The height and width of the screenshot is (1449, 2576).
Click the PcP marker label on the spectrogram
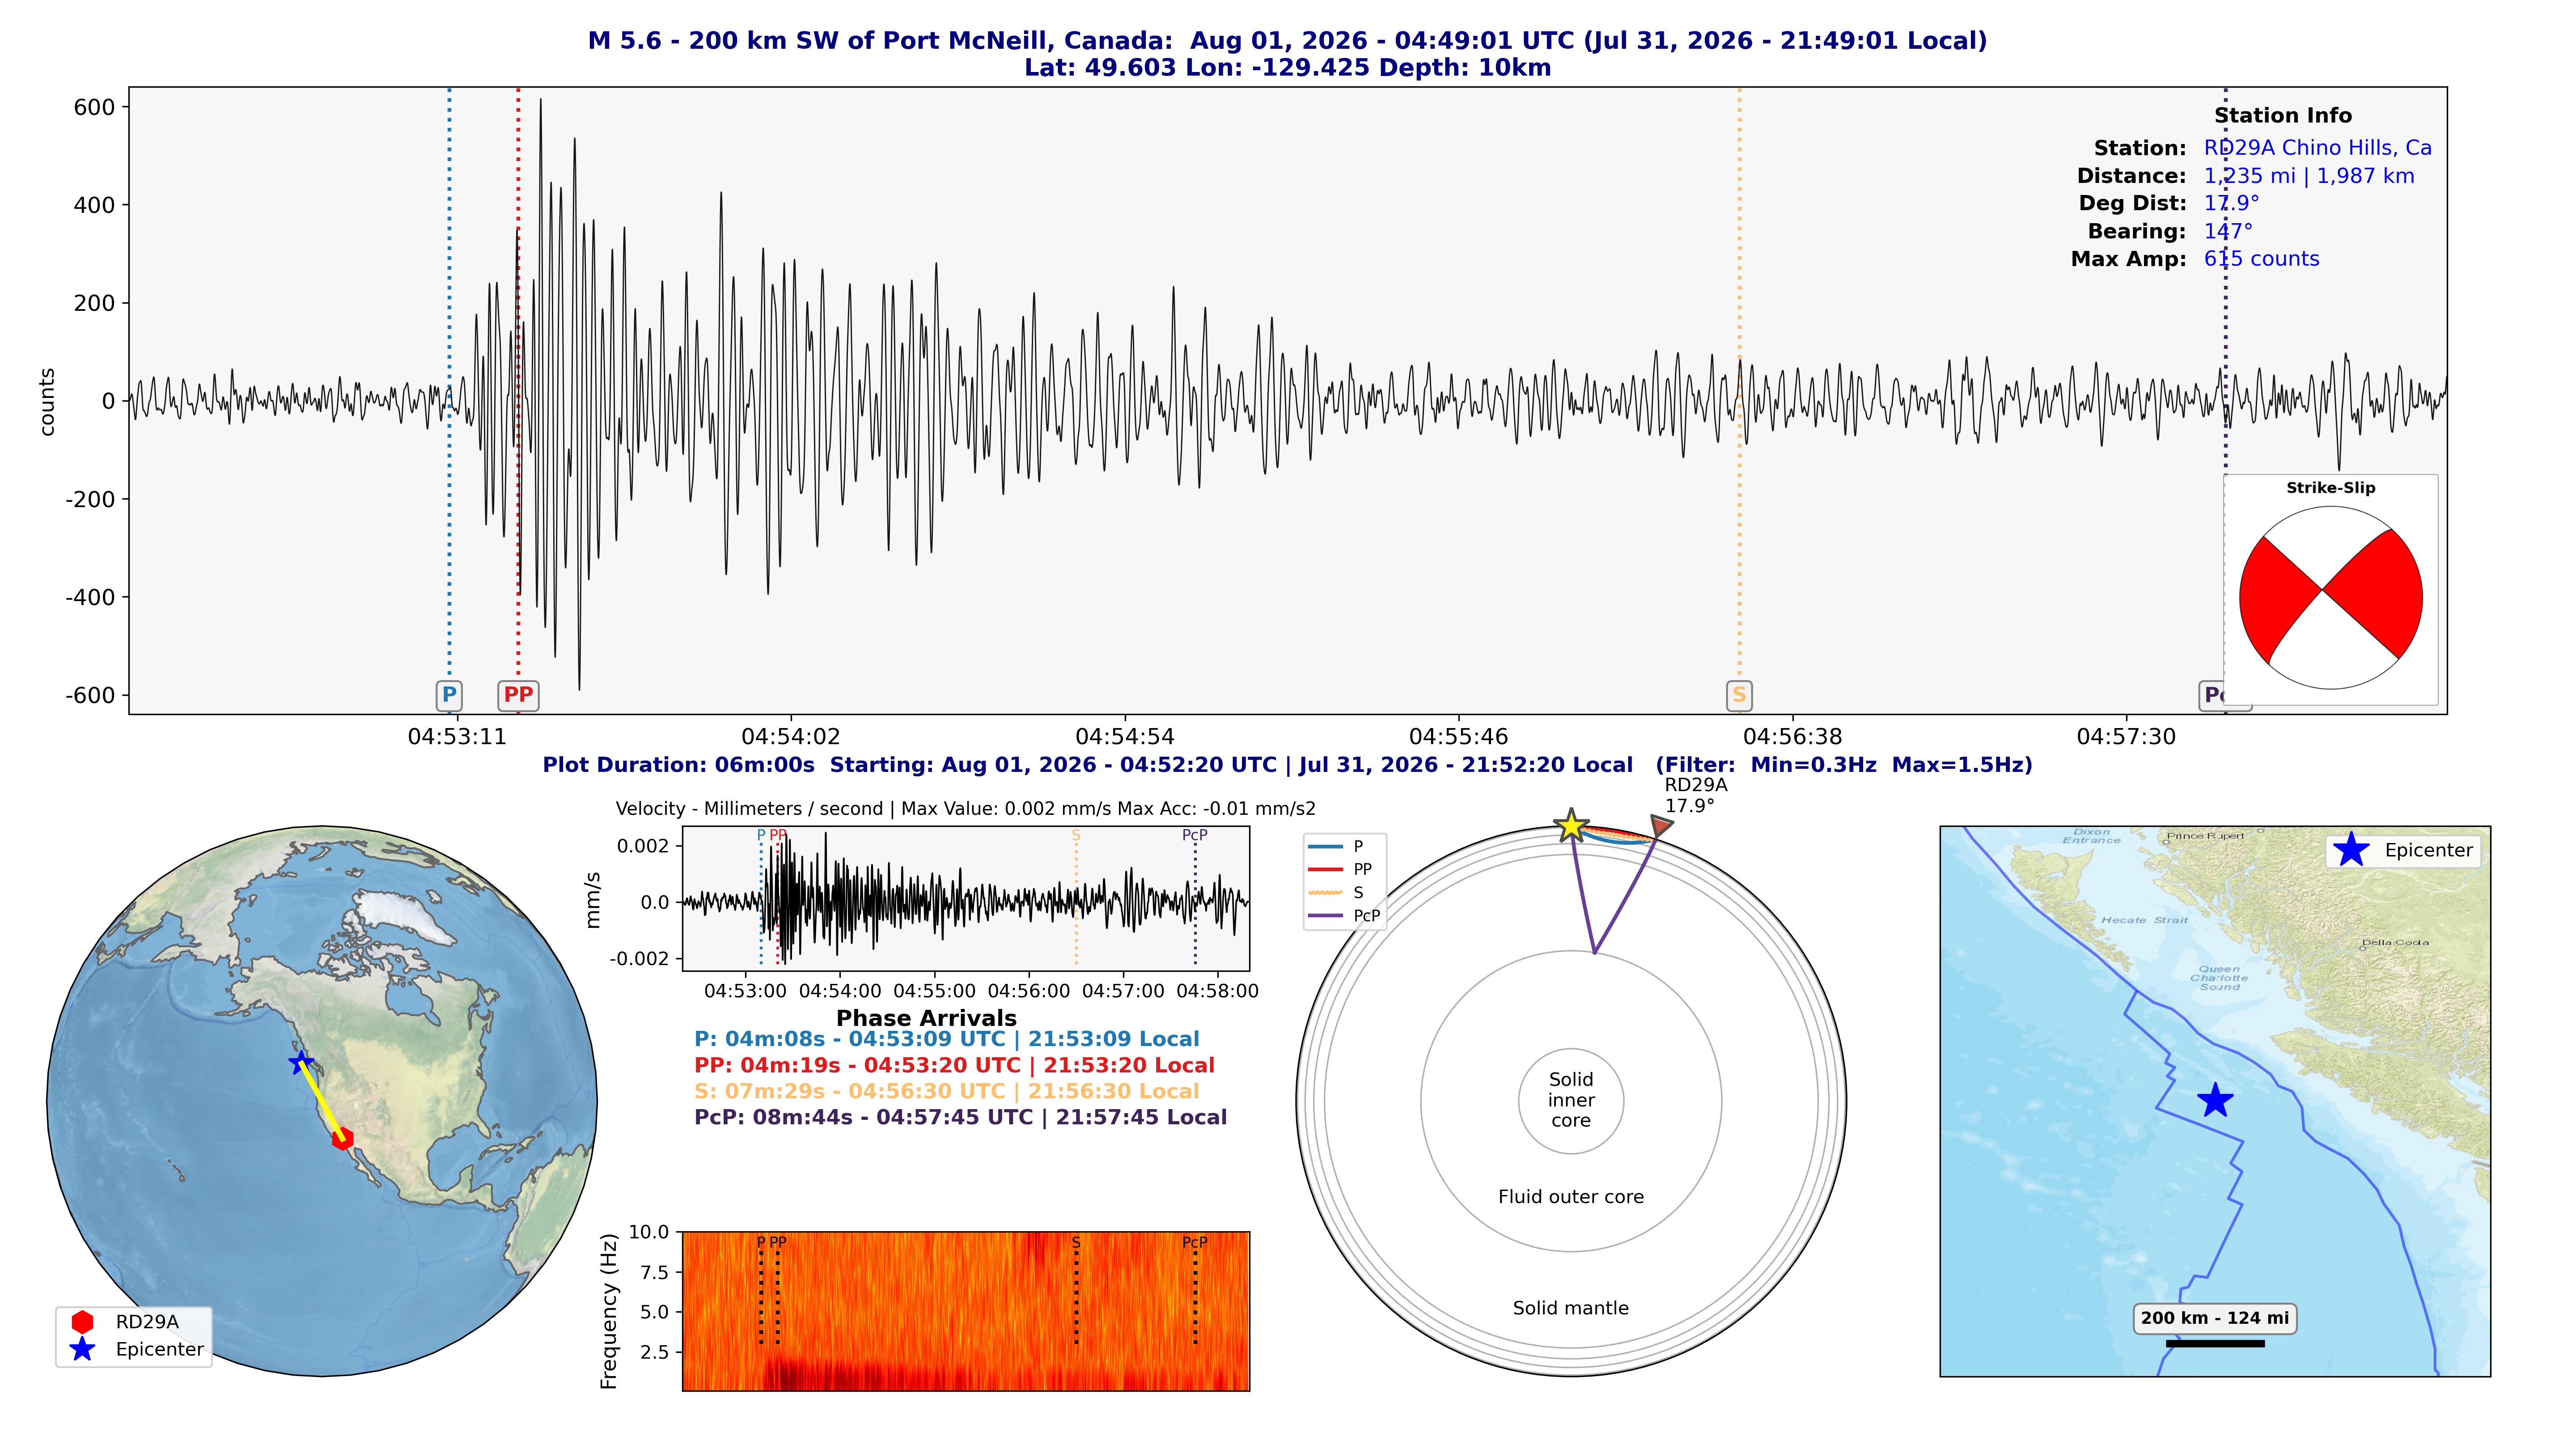click(x=1195, y=1243)
